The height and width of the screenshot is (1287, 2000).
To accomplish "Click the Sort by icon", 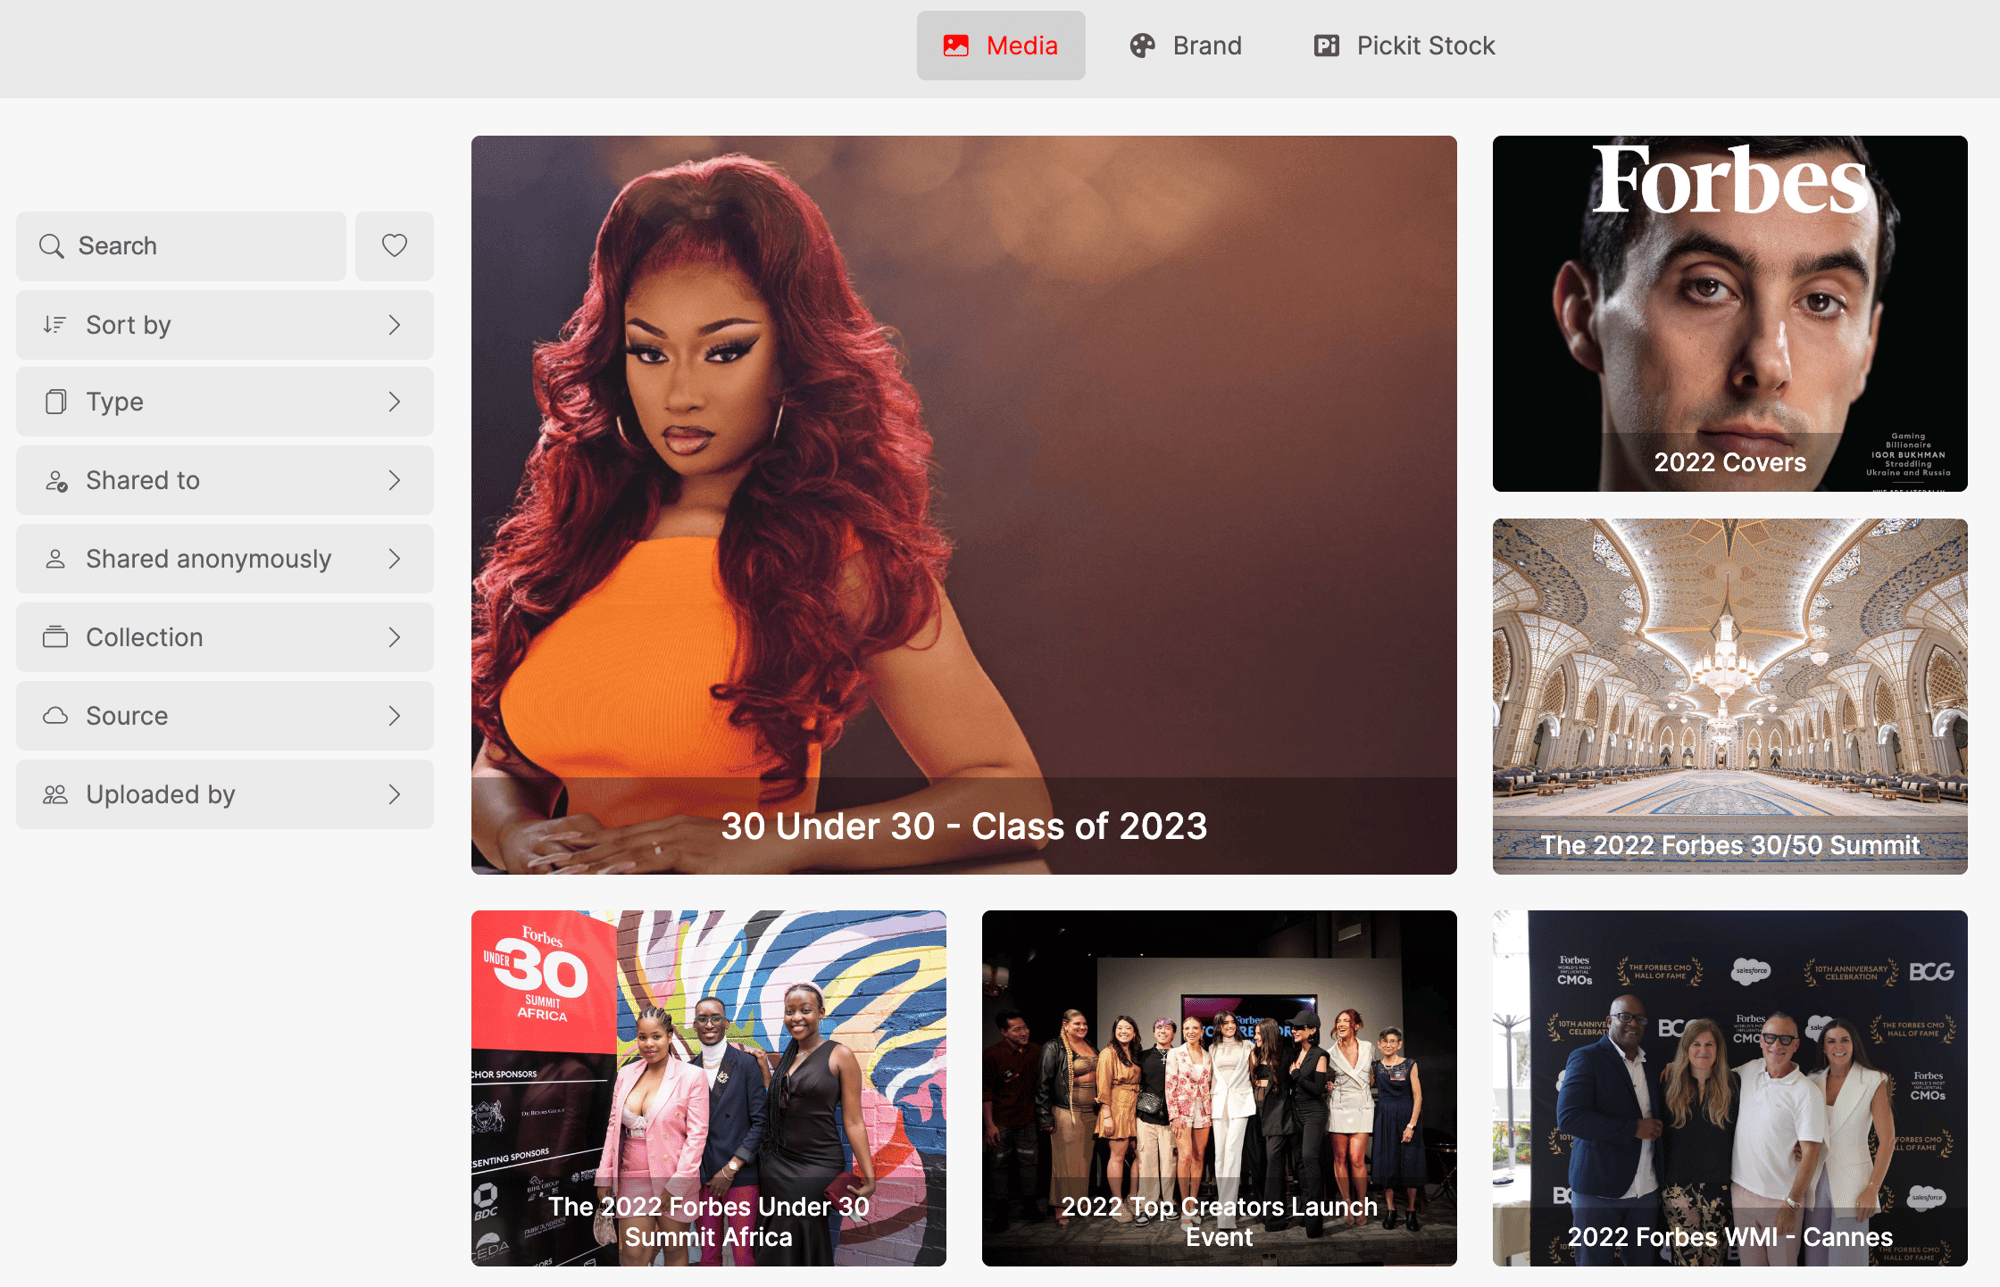I will pyautogui.click(x=55, y=325).
